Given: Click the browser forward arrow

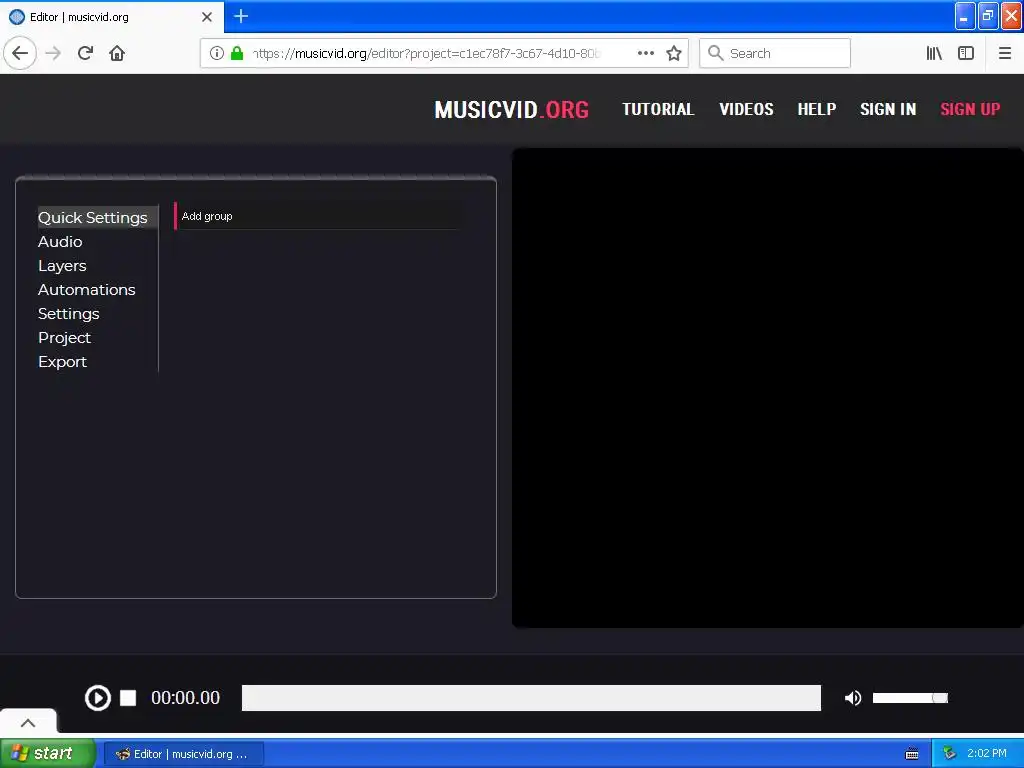Looking at the screenshot, I should point(54,53).
